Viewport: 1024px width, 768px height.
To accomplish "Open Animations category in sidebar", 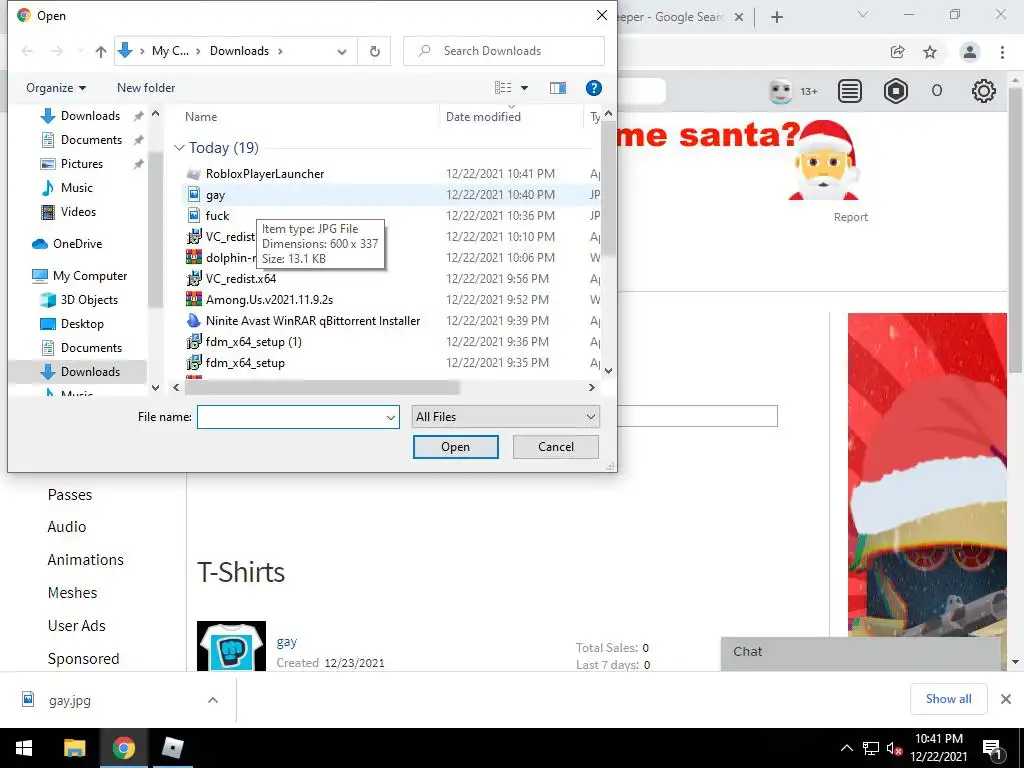I will point(86,560).
